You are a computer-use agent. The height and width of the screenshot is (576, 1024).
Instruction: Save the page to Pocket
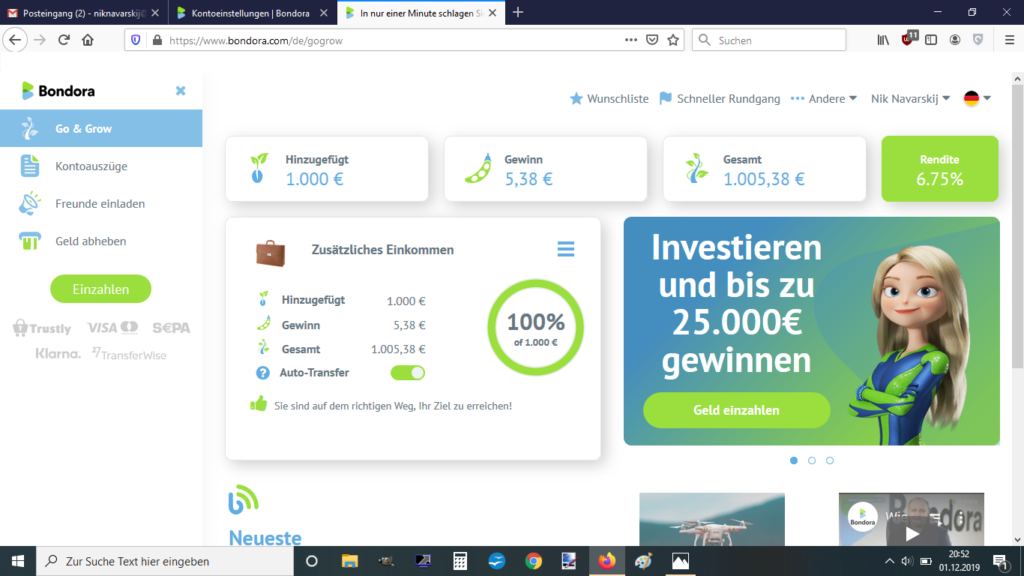point(652,40)
